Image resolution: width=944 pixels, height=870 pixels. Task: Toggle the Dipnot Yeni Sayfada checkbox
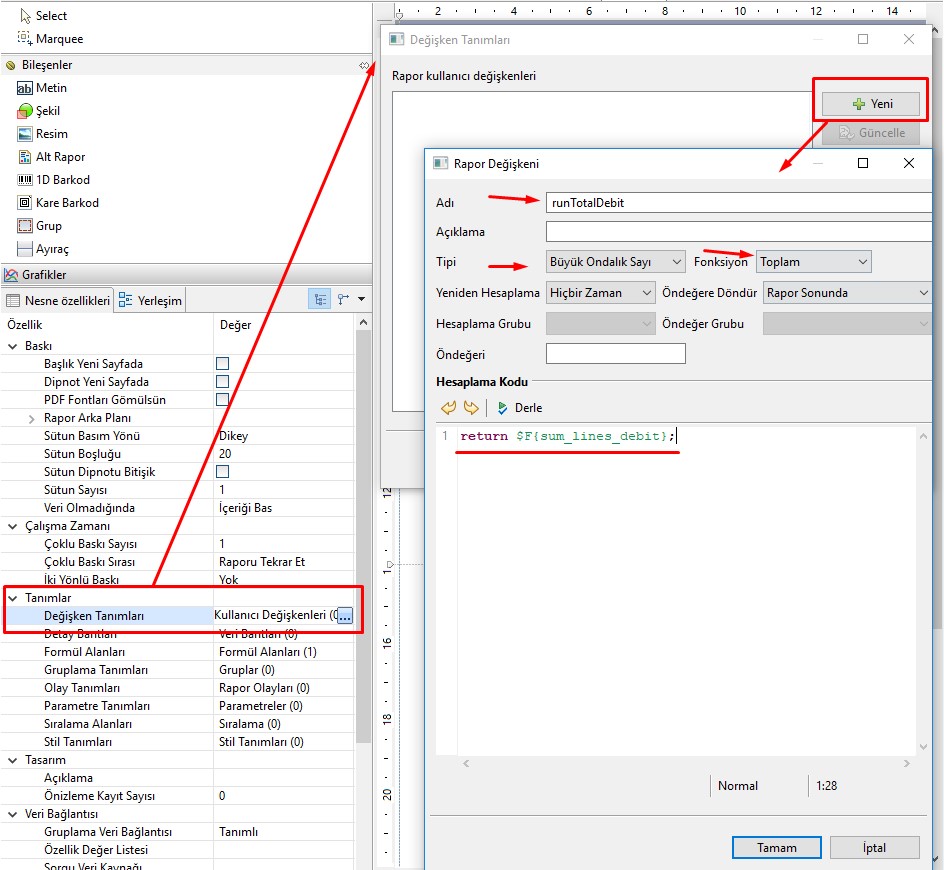[x=223, y=382]
